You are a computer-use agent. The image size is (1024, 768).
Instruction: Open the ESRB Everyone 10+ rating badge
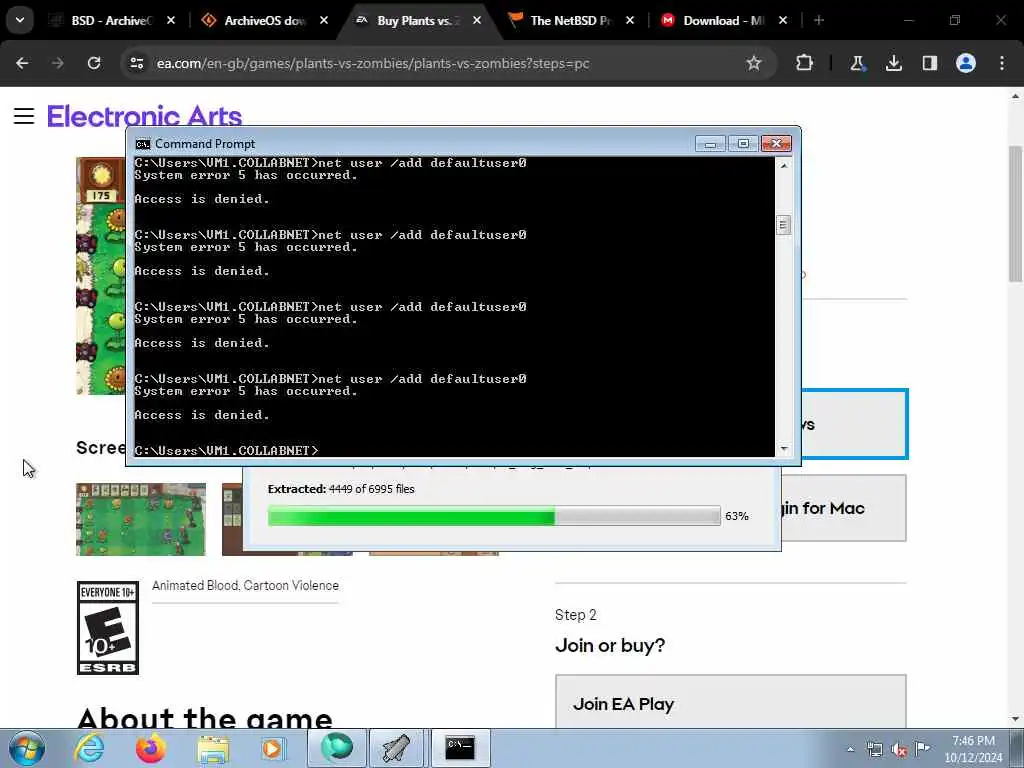(x=108, y=628)
